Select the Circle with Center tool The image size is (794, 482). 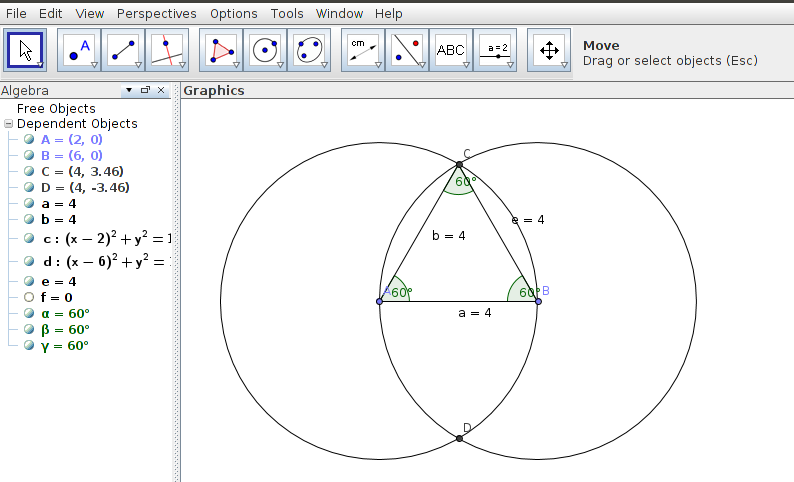pyautogui.click(x=265, y=50)
